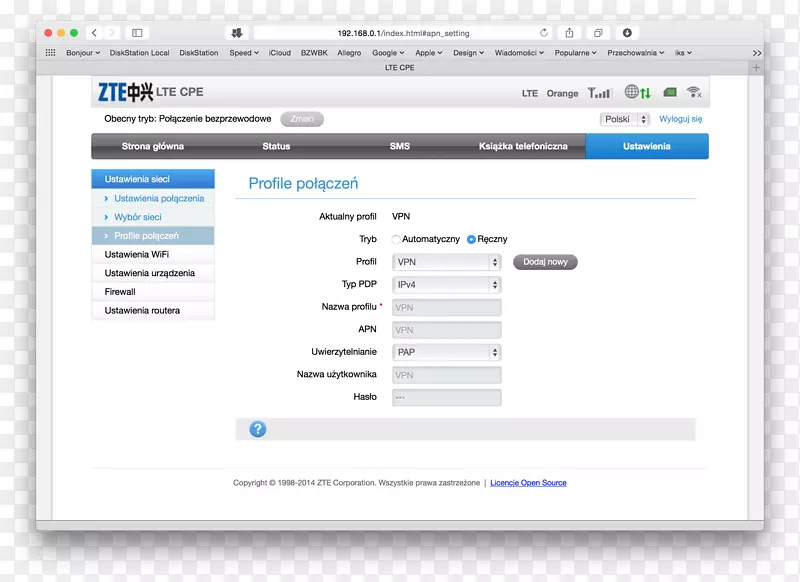800x582 pixels.
Task: Click the extension arrow icon left of address bar
Action: pos(237,33)
